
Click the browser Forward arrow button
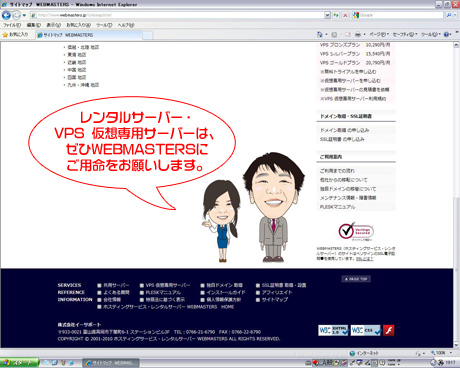pos(16,15)
